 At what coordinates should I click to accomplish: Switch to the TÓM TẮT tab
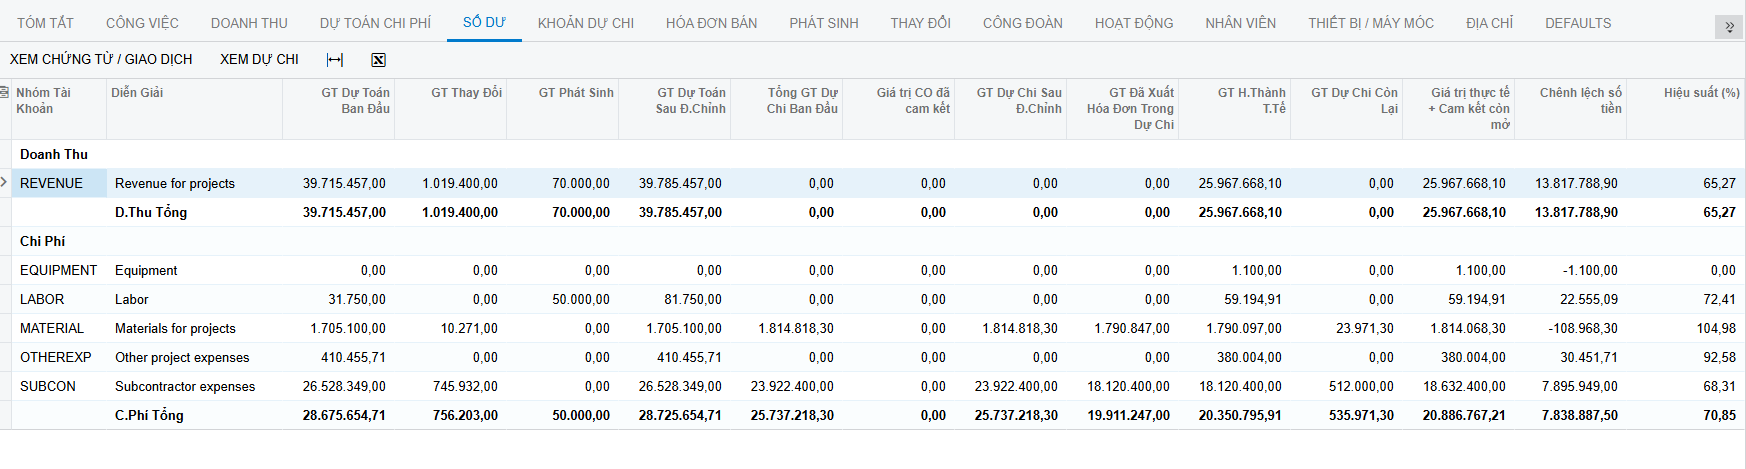click(x=46, y=23)
